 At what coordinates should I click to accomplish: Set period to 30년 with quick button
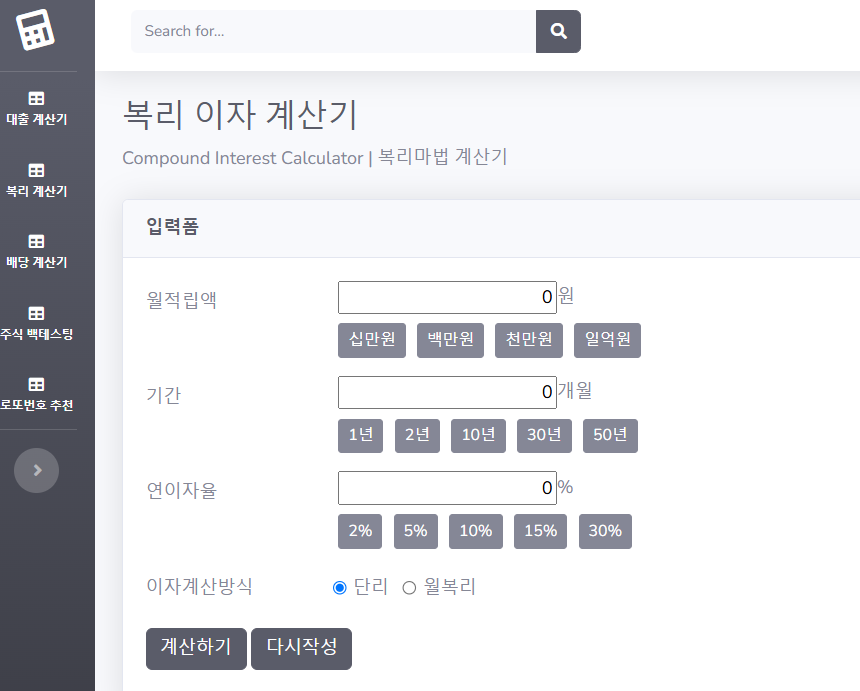point(544,435)
